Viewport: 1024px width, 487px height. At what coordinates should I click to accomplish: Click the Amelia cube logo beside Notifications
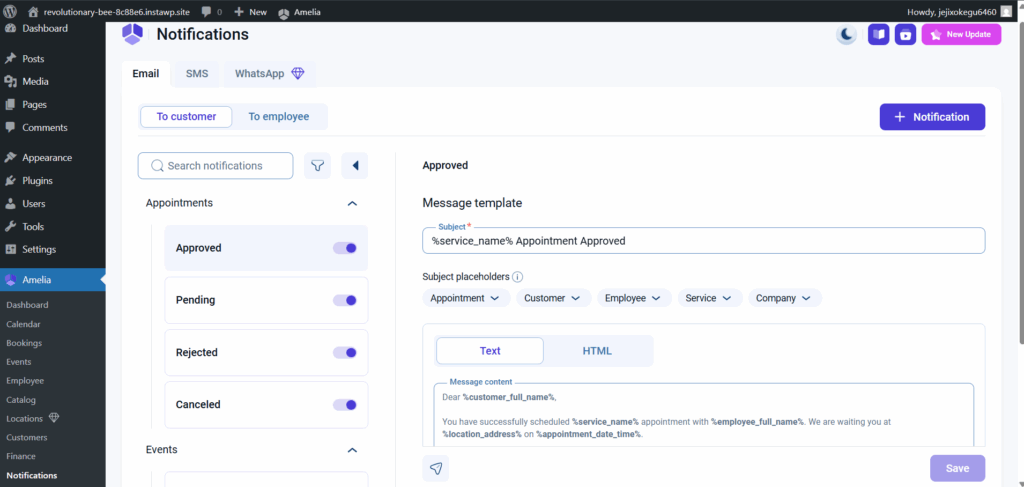click(132, 34)
